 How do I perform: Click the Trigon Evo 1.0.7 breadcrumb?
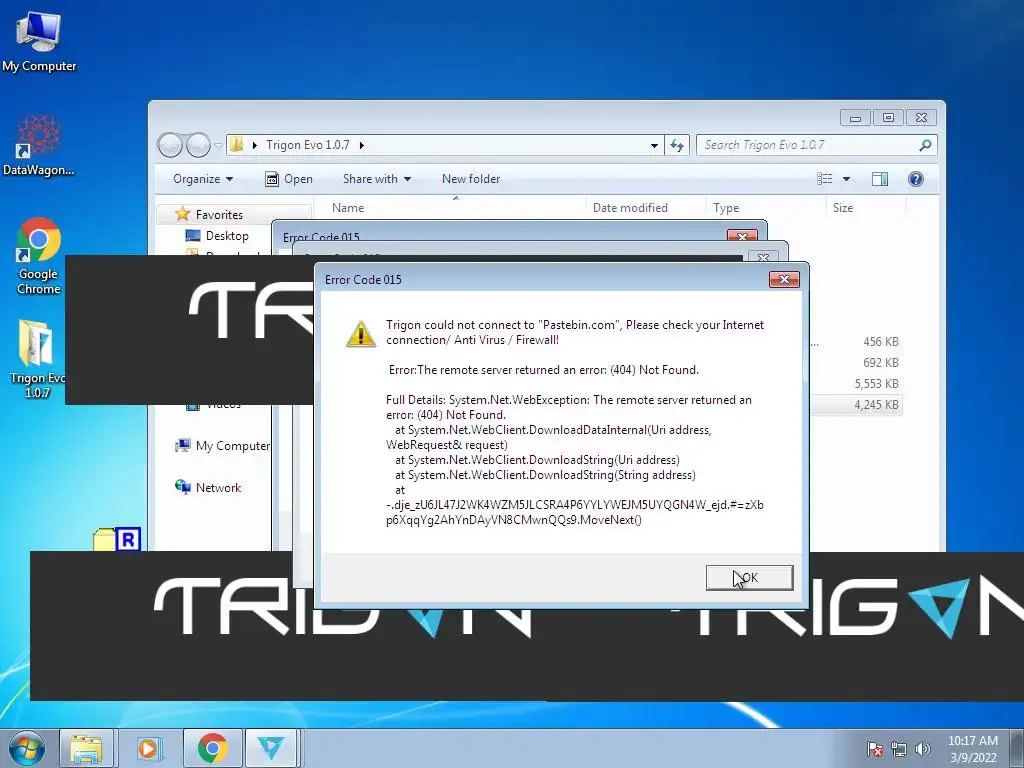[x=307, y=145]
